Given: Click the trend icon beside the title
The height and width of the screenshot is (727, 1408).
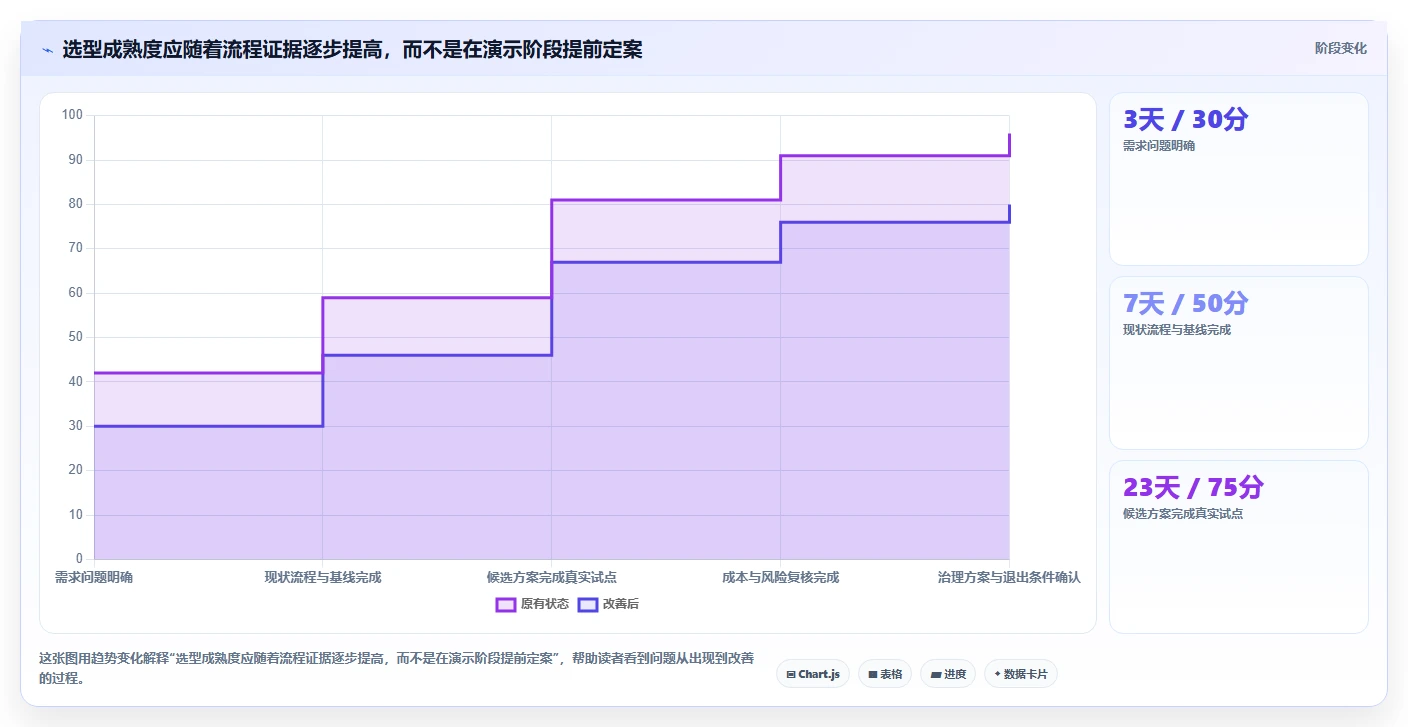Looking at the screenshot, I should point(47,50).
